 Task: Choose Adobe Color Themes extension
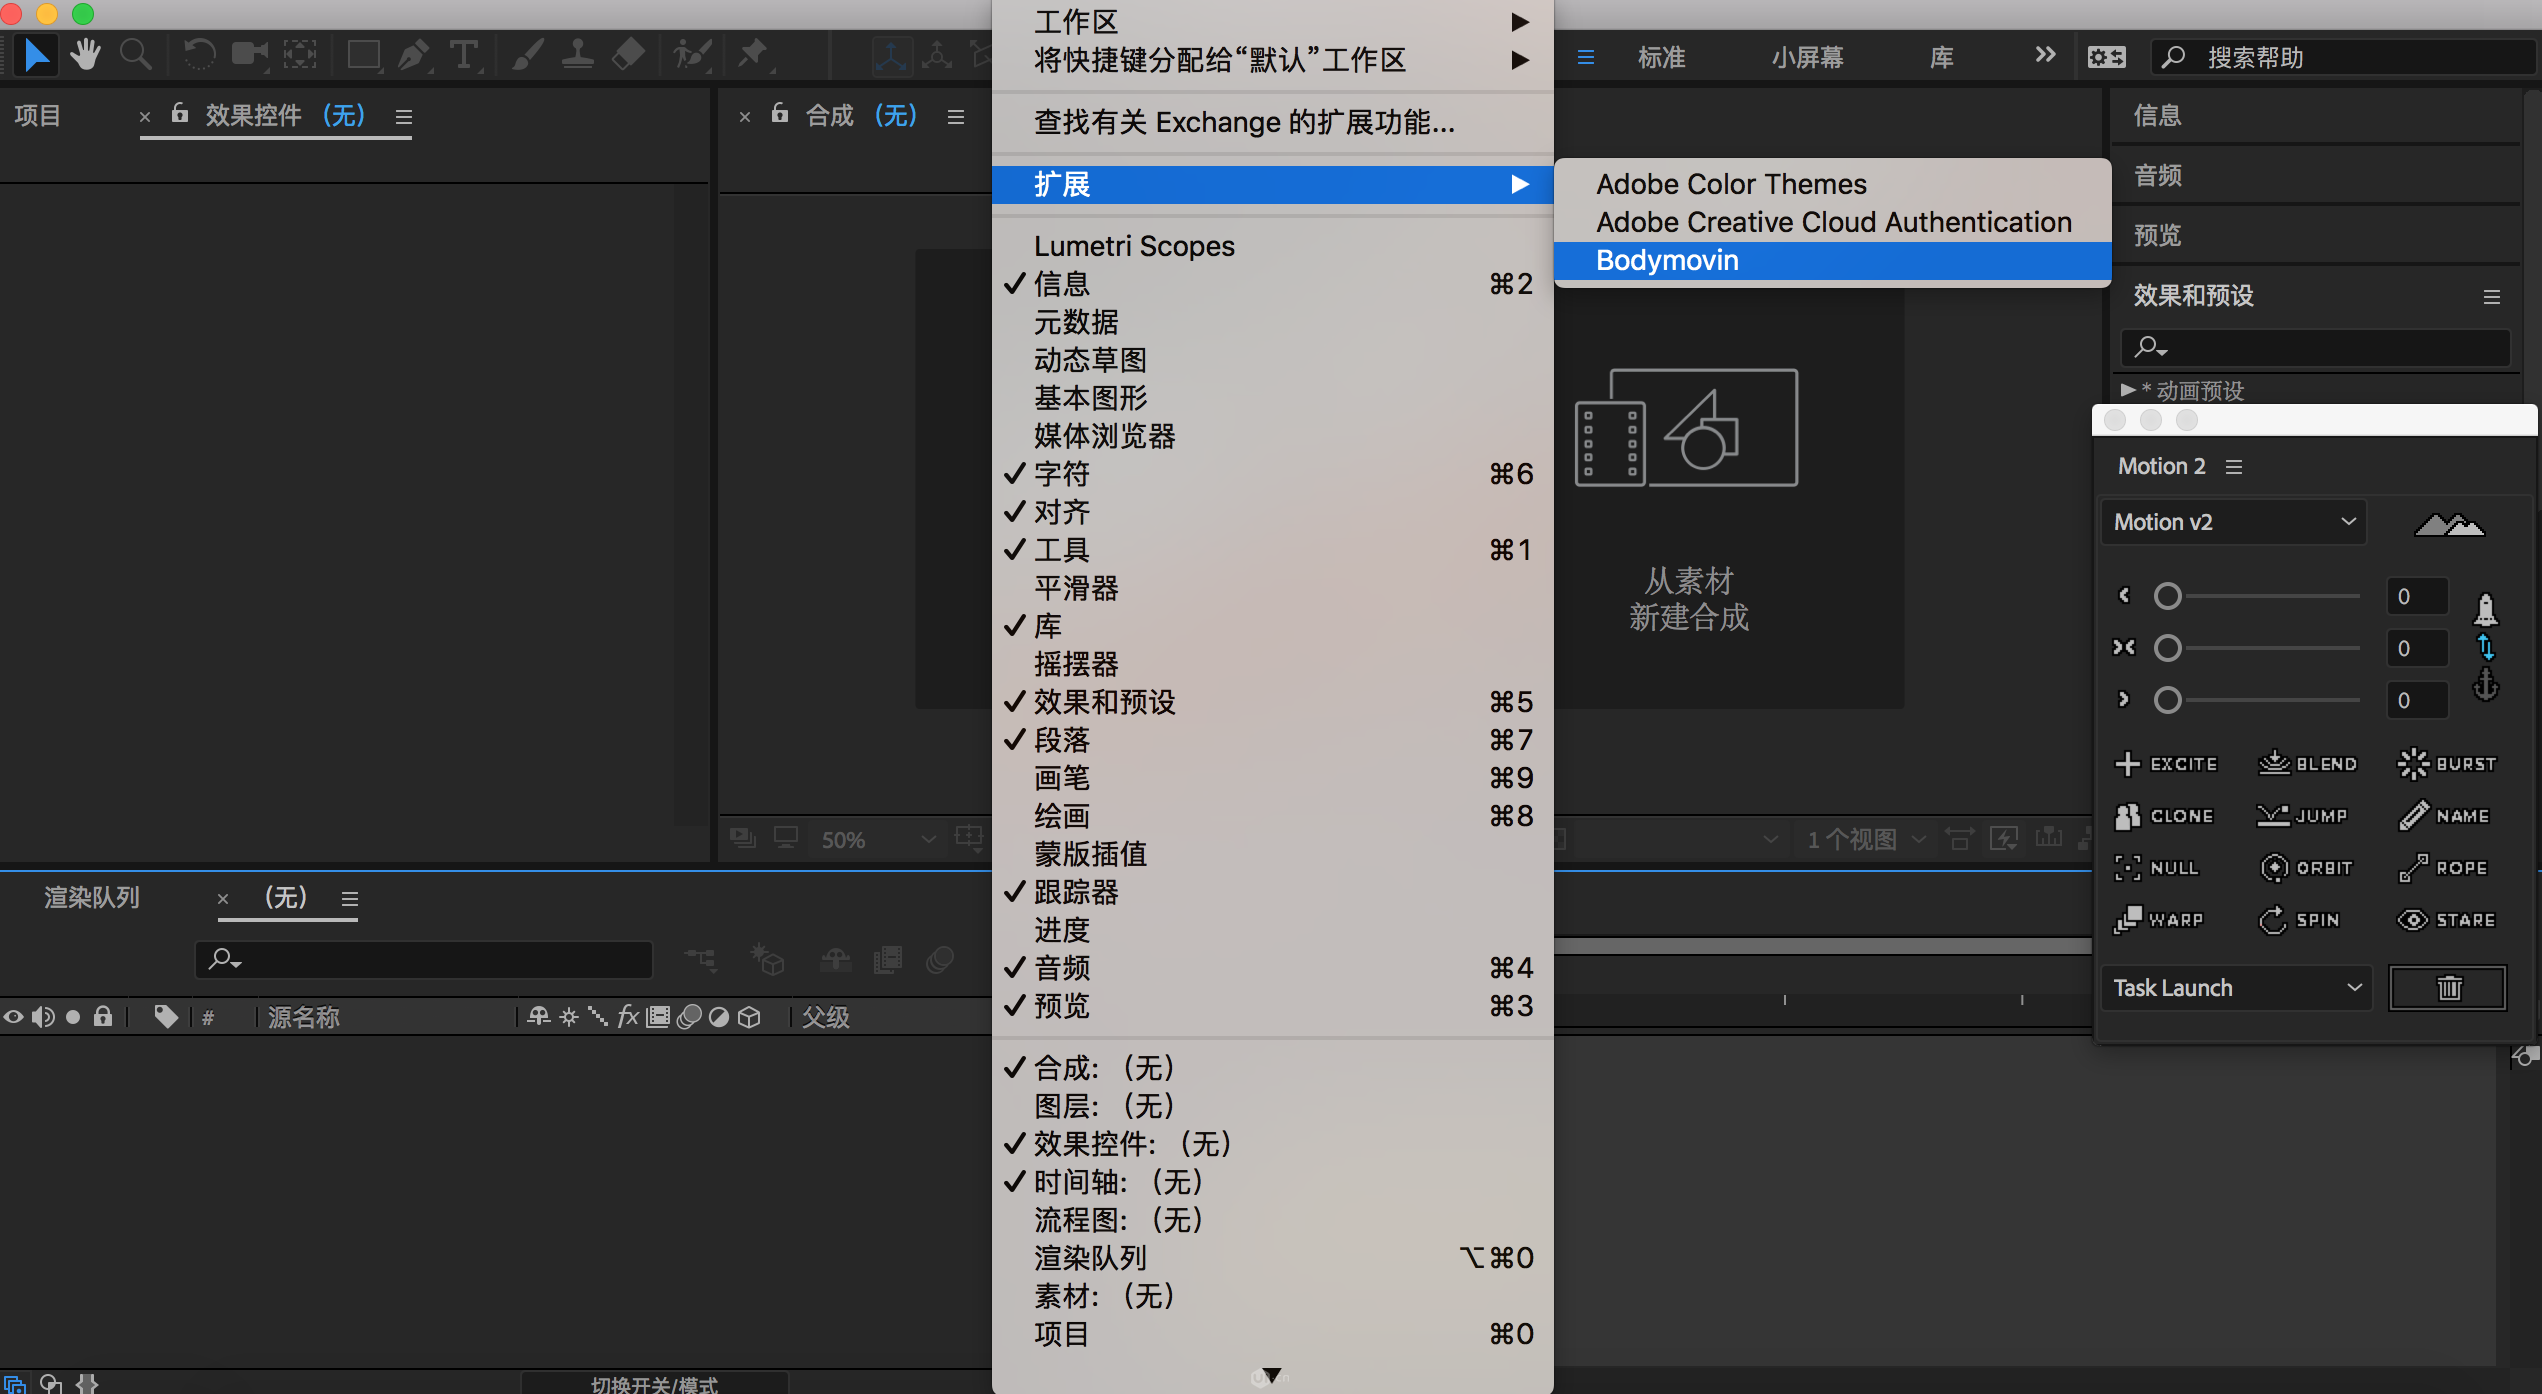coord(1731,184)
